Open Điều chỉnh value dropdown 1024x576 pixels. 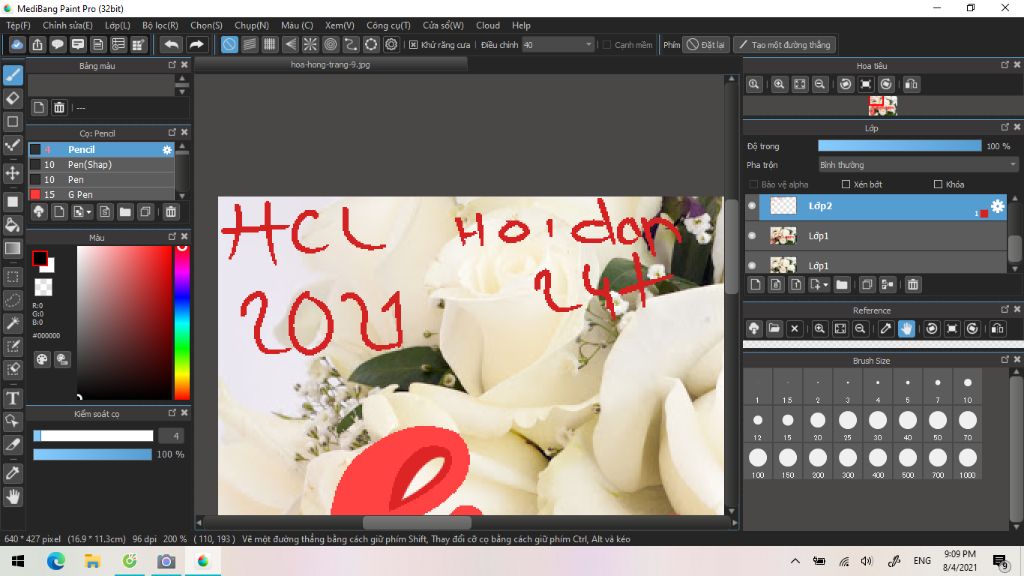click(558, 44)
